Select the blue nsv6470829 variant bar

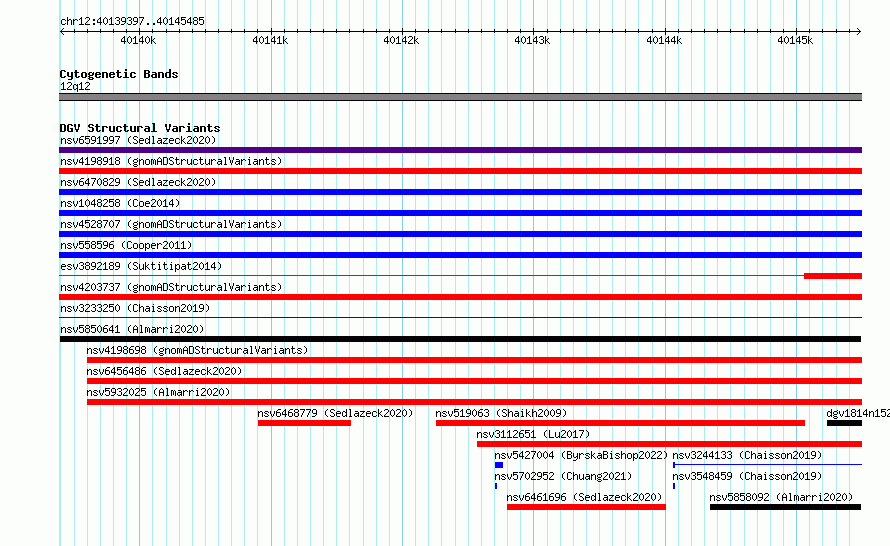[x=460, y=192]
